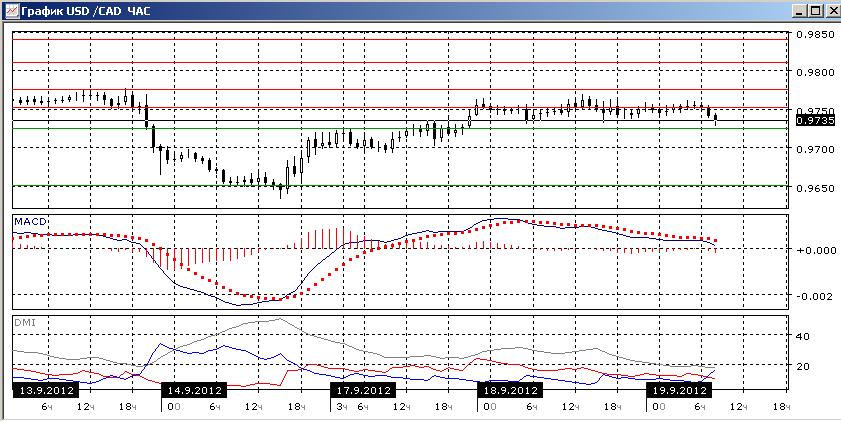Select the 14.9.2012 date marker
The height and width of the screenshot is (421, 841).
pos(194,389)
